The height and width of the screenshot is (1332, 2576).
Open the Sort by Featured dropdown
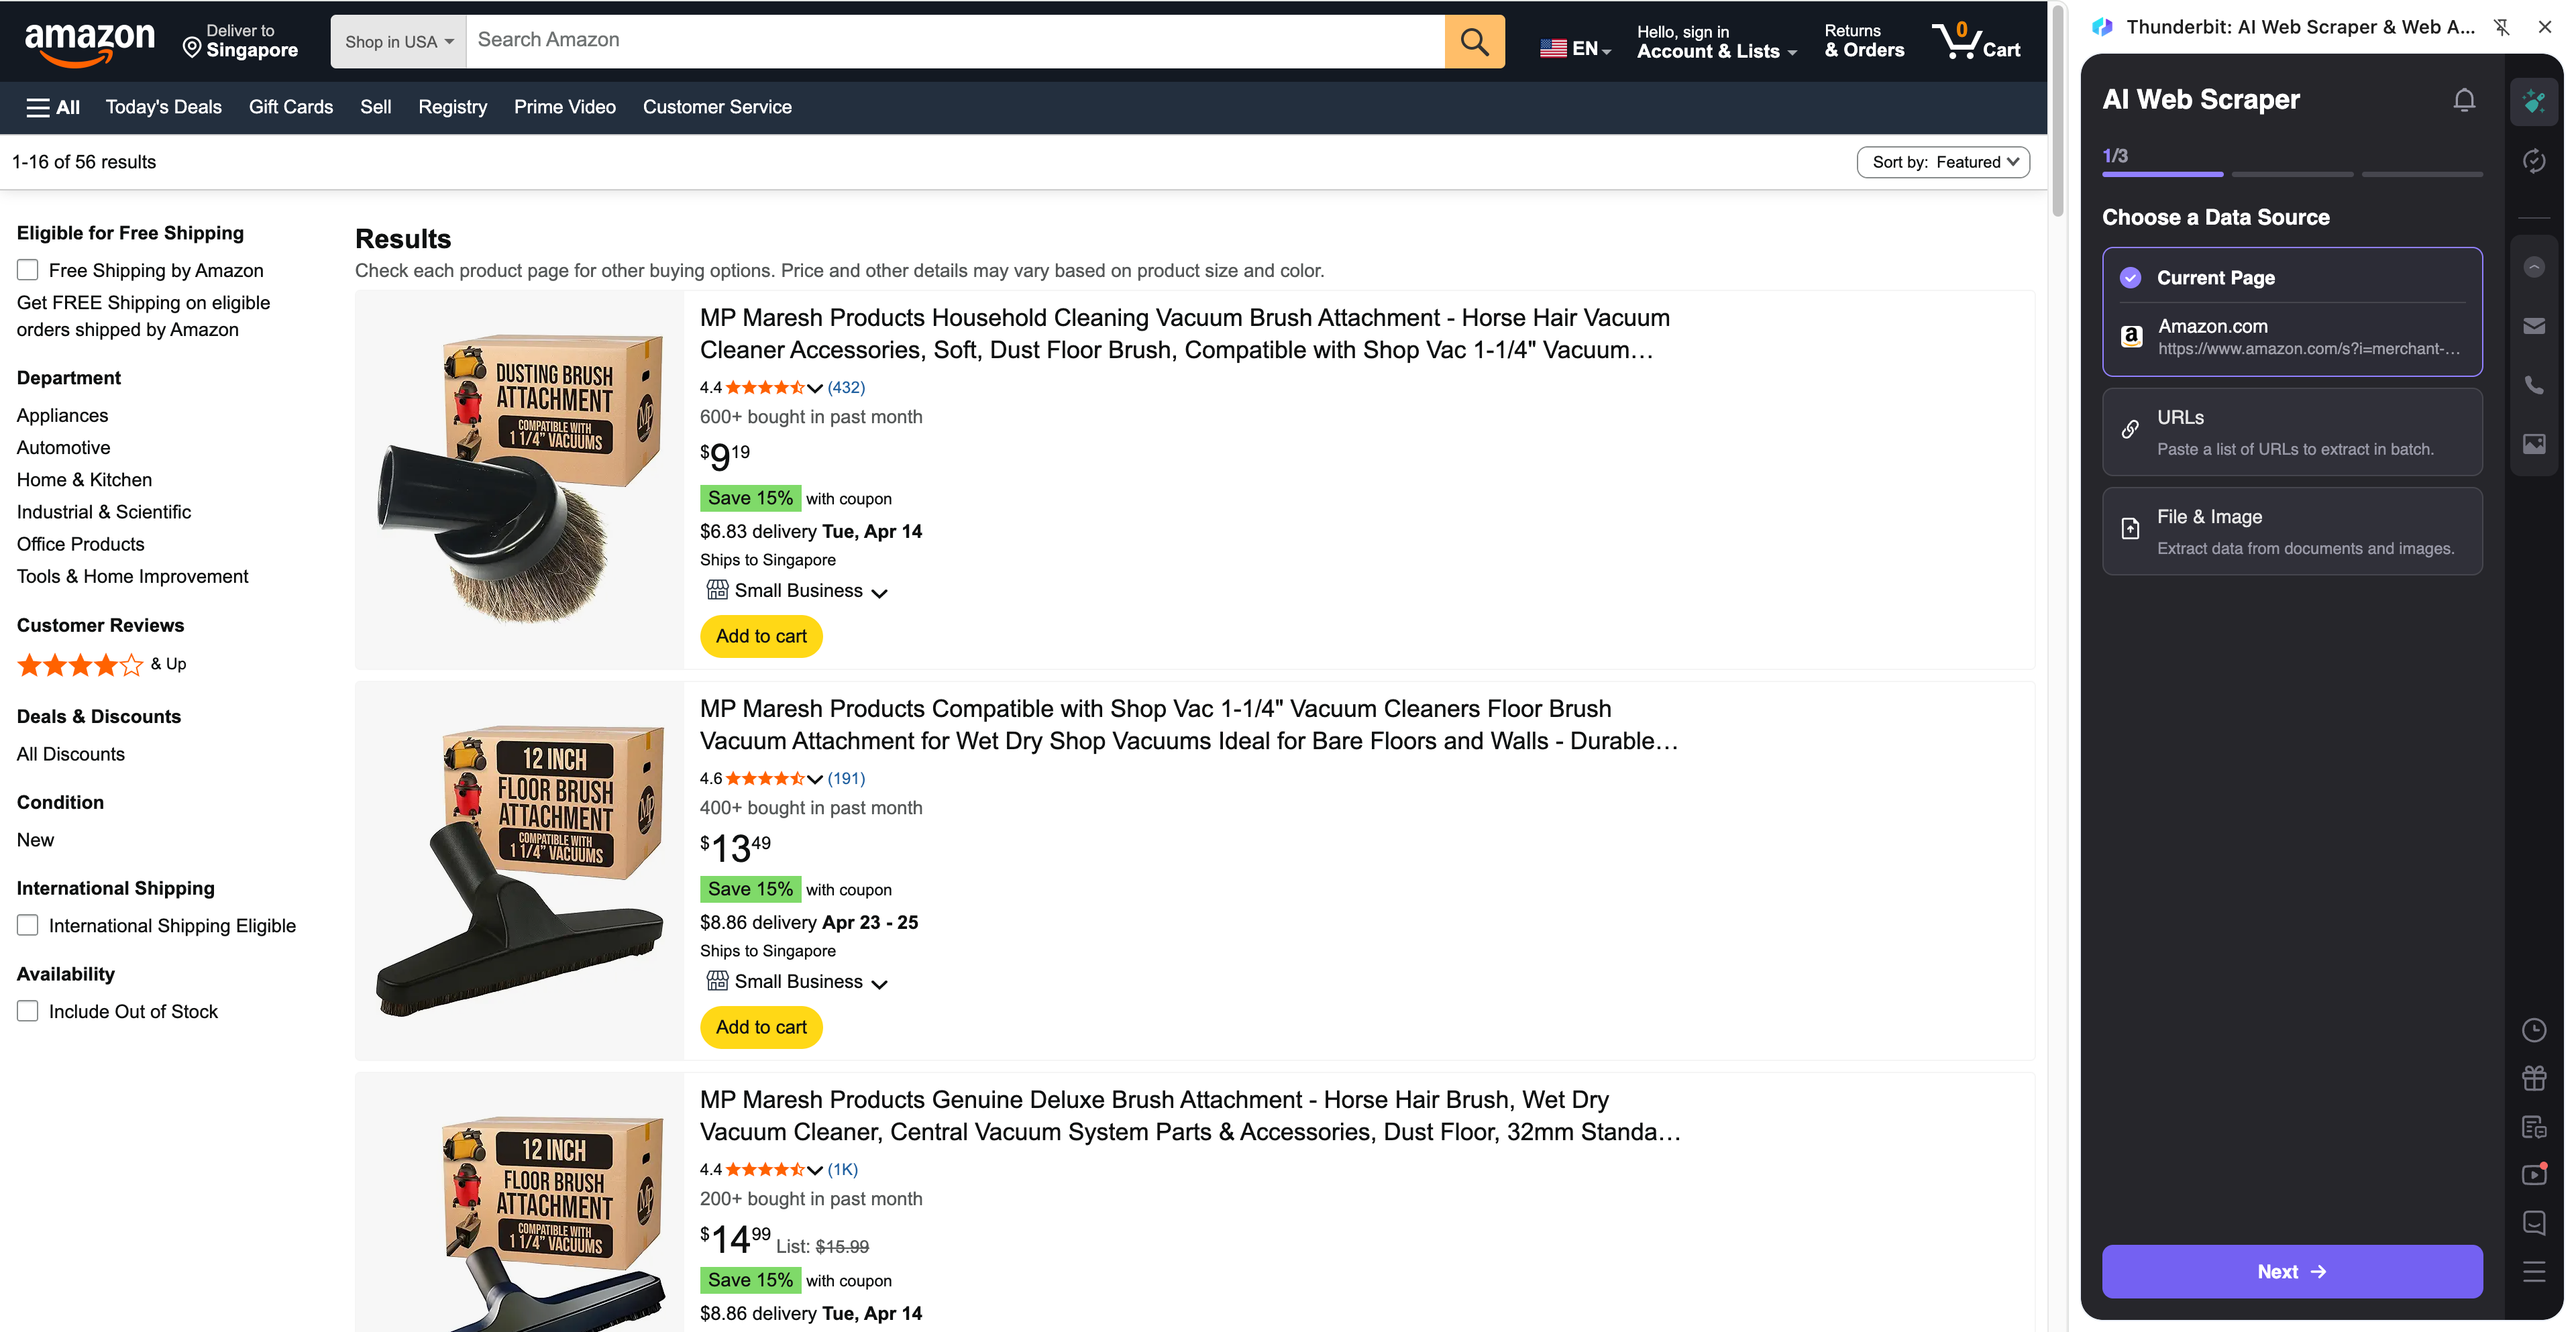1942,162
